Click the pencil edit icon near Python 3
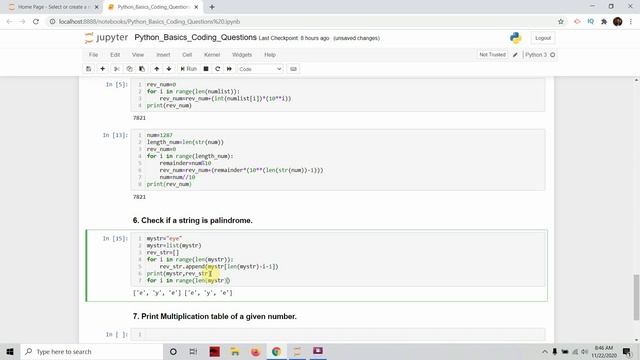Image resolution: width=640 pixels, height=360 pixels. click(x=515, y=55)
